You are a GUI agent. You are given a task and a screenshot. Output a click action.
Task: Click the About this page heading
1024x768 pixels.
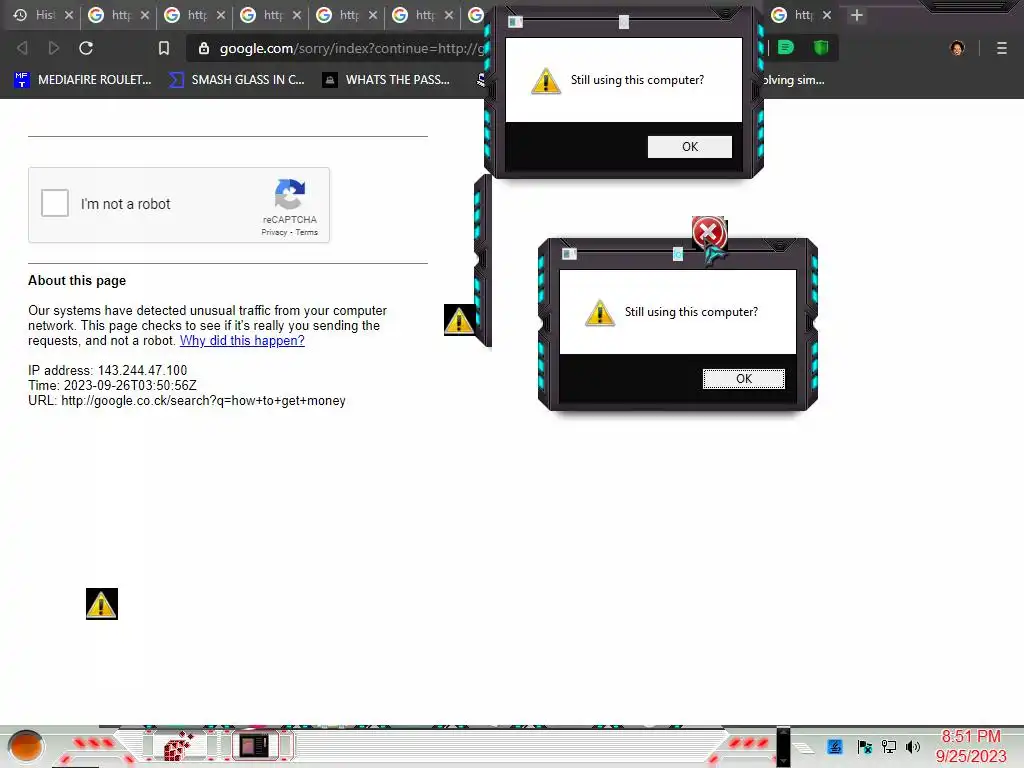(77, 281)
